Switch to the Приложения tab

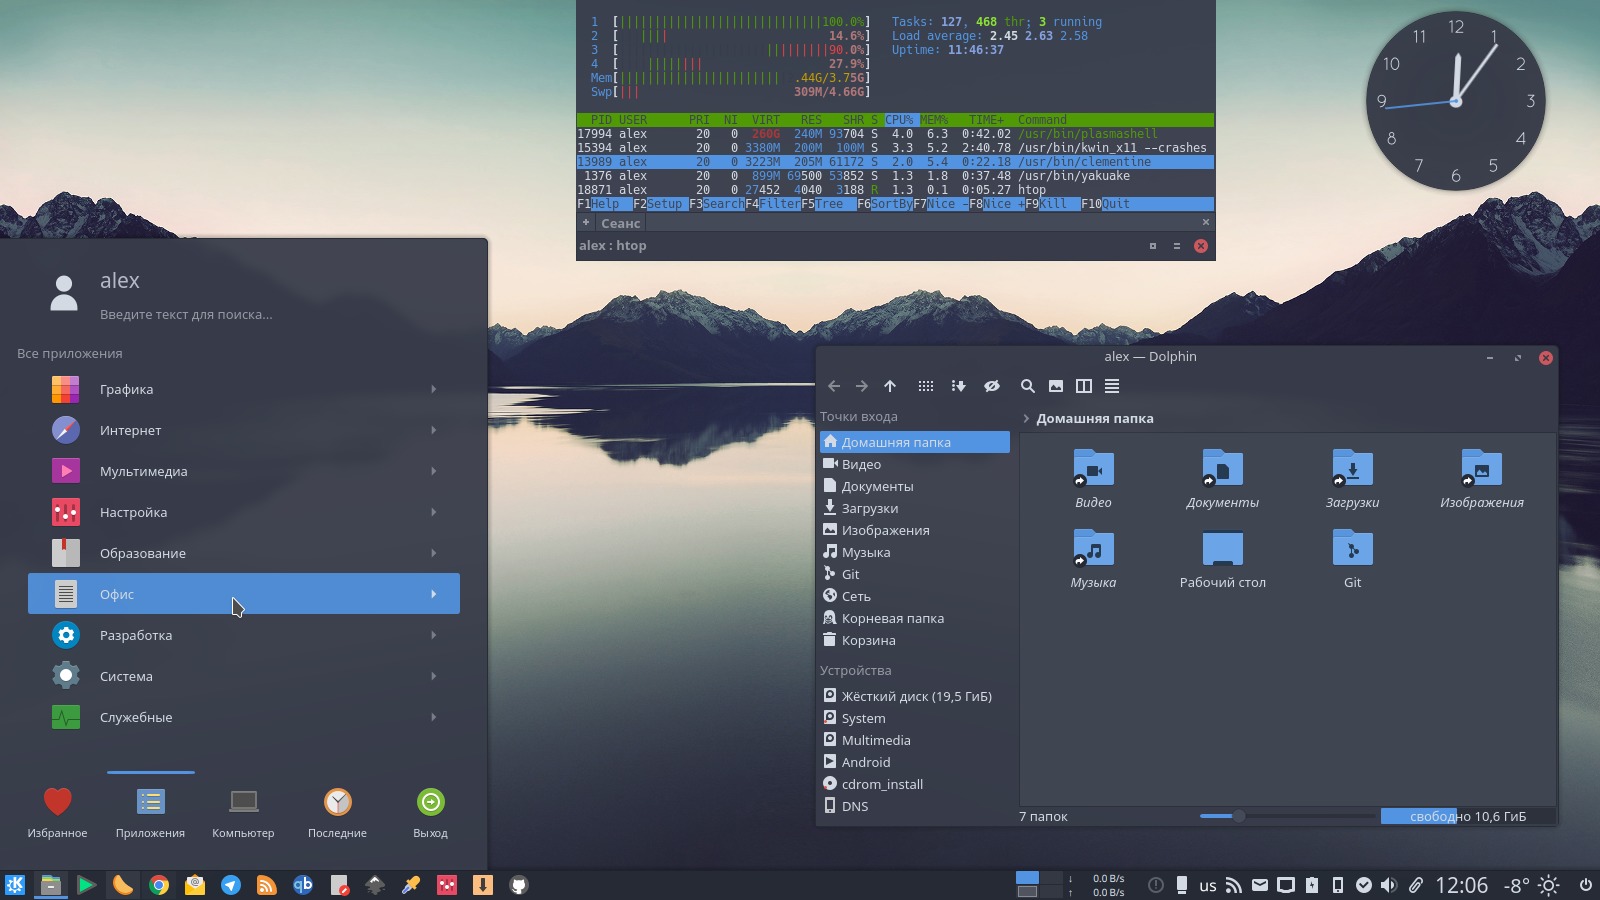(x=150, y=810)
